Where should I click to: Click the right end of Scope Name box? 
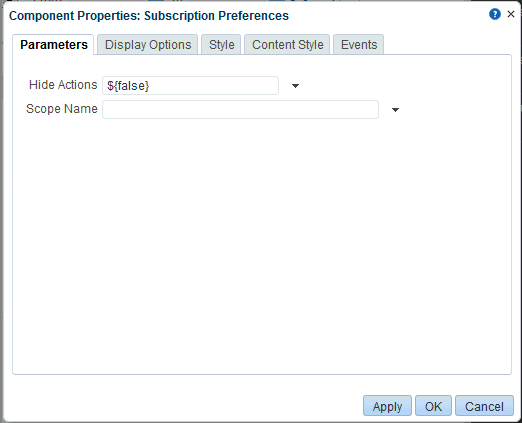pos(373,110)
